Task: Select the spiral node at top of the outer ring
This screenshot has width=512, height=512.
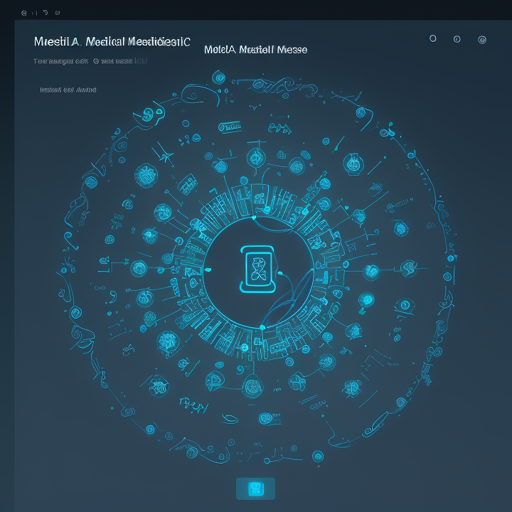Action: click(219, 78)
